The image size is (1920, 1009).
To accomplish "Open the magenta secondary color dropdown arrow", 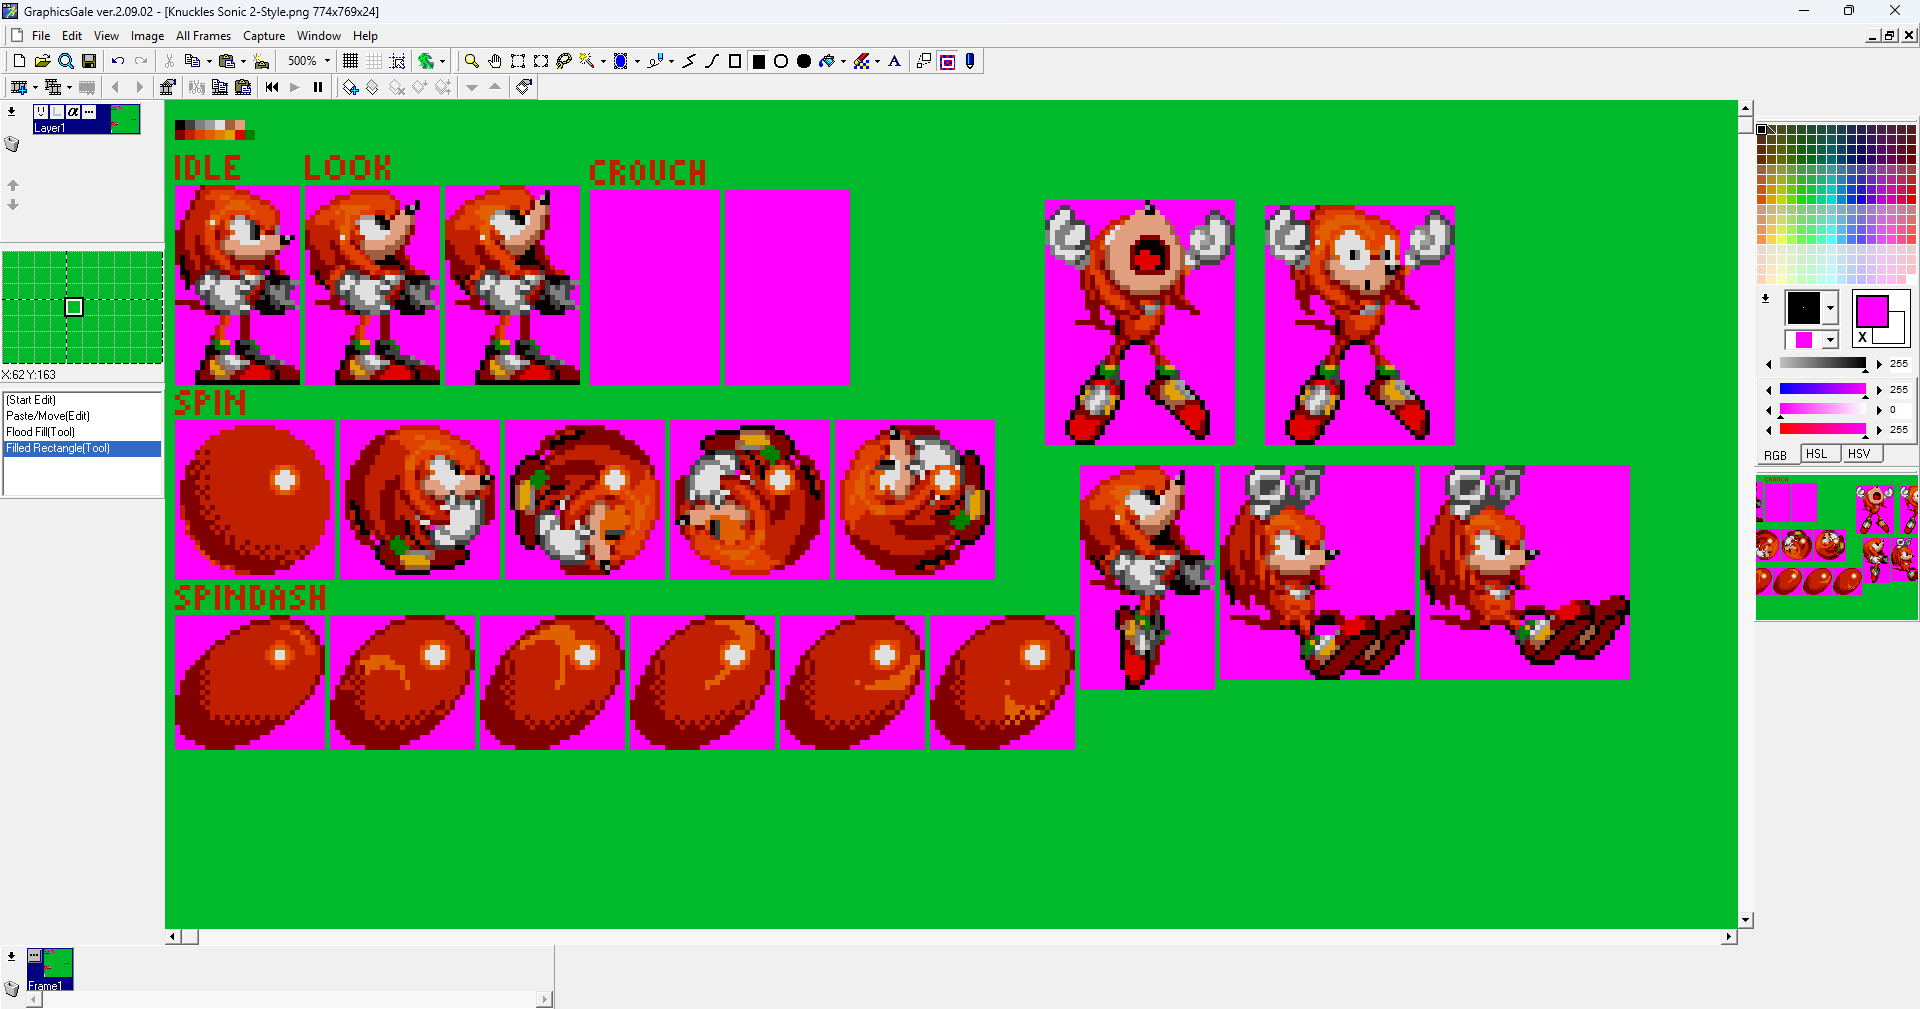I will [1830, 340].
